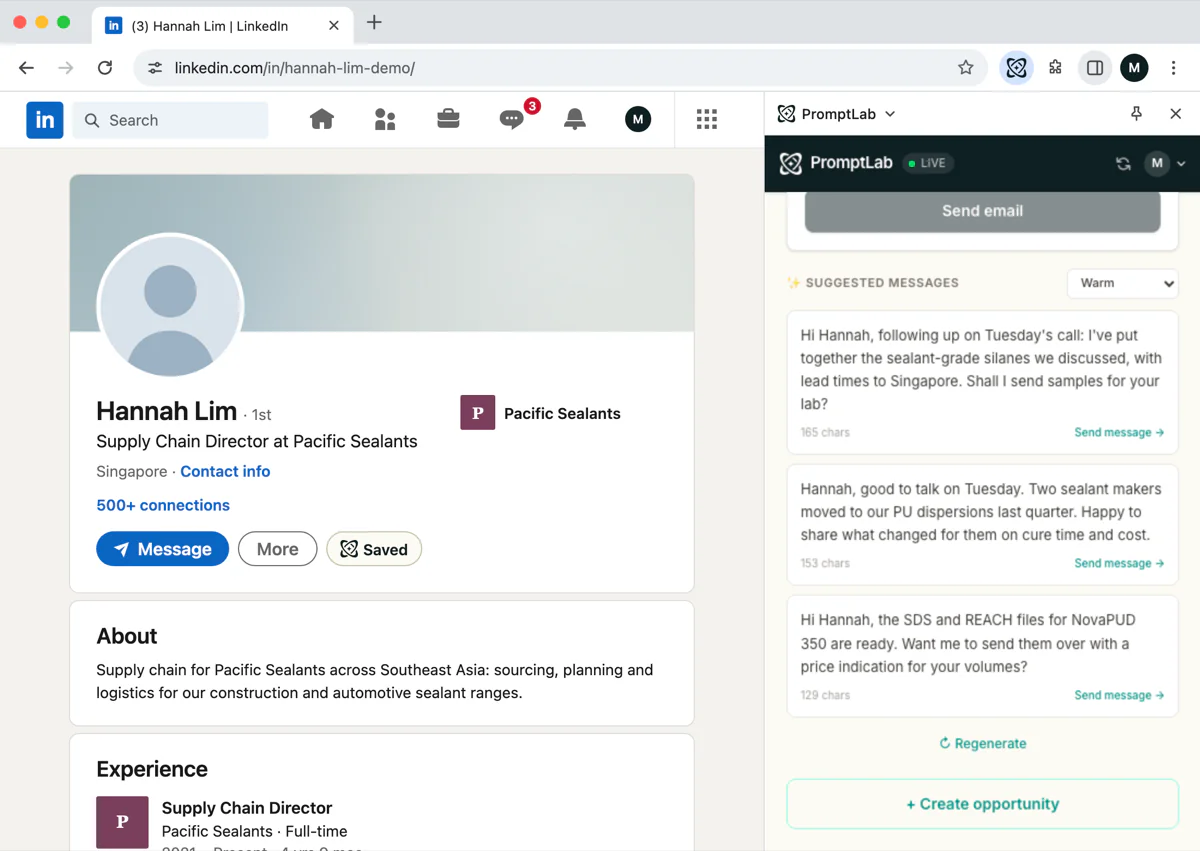The image size is (1200, 851).
Task: Change the Warm tone dropdown
Action: 1123,283
